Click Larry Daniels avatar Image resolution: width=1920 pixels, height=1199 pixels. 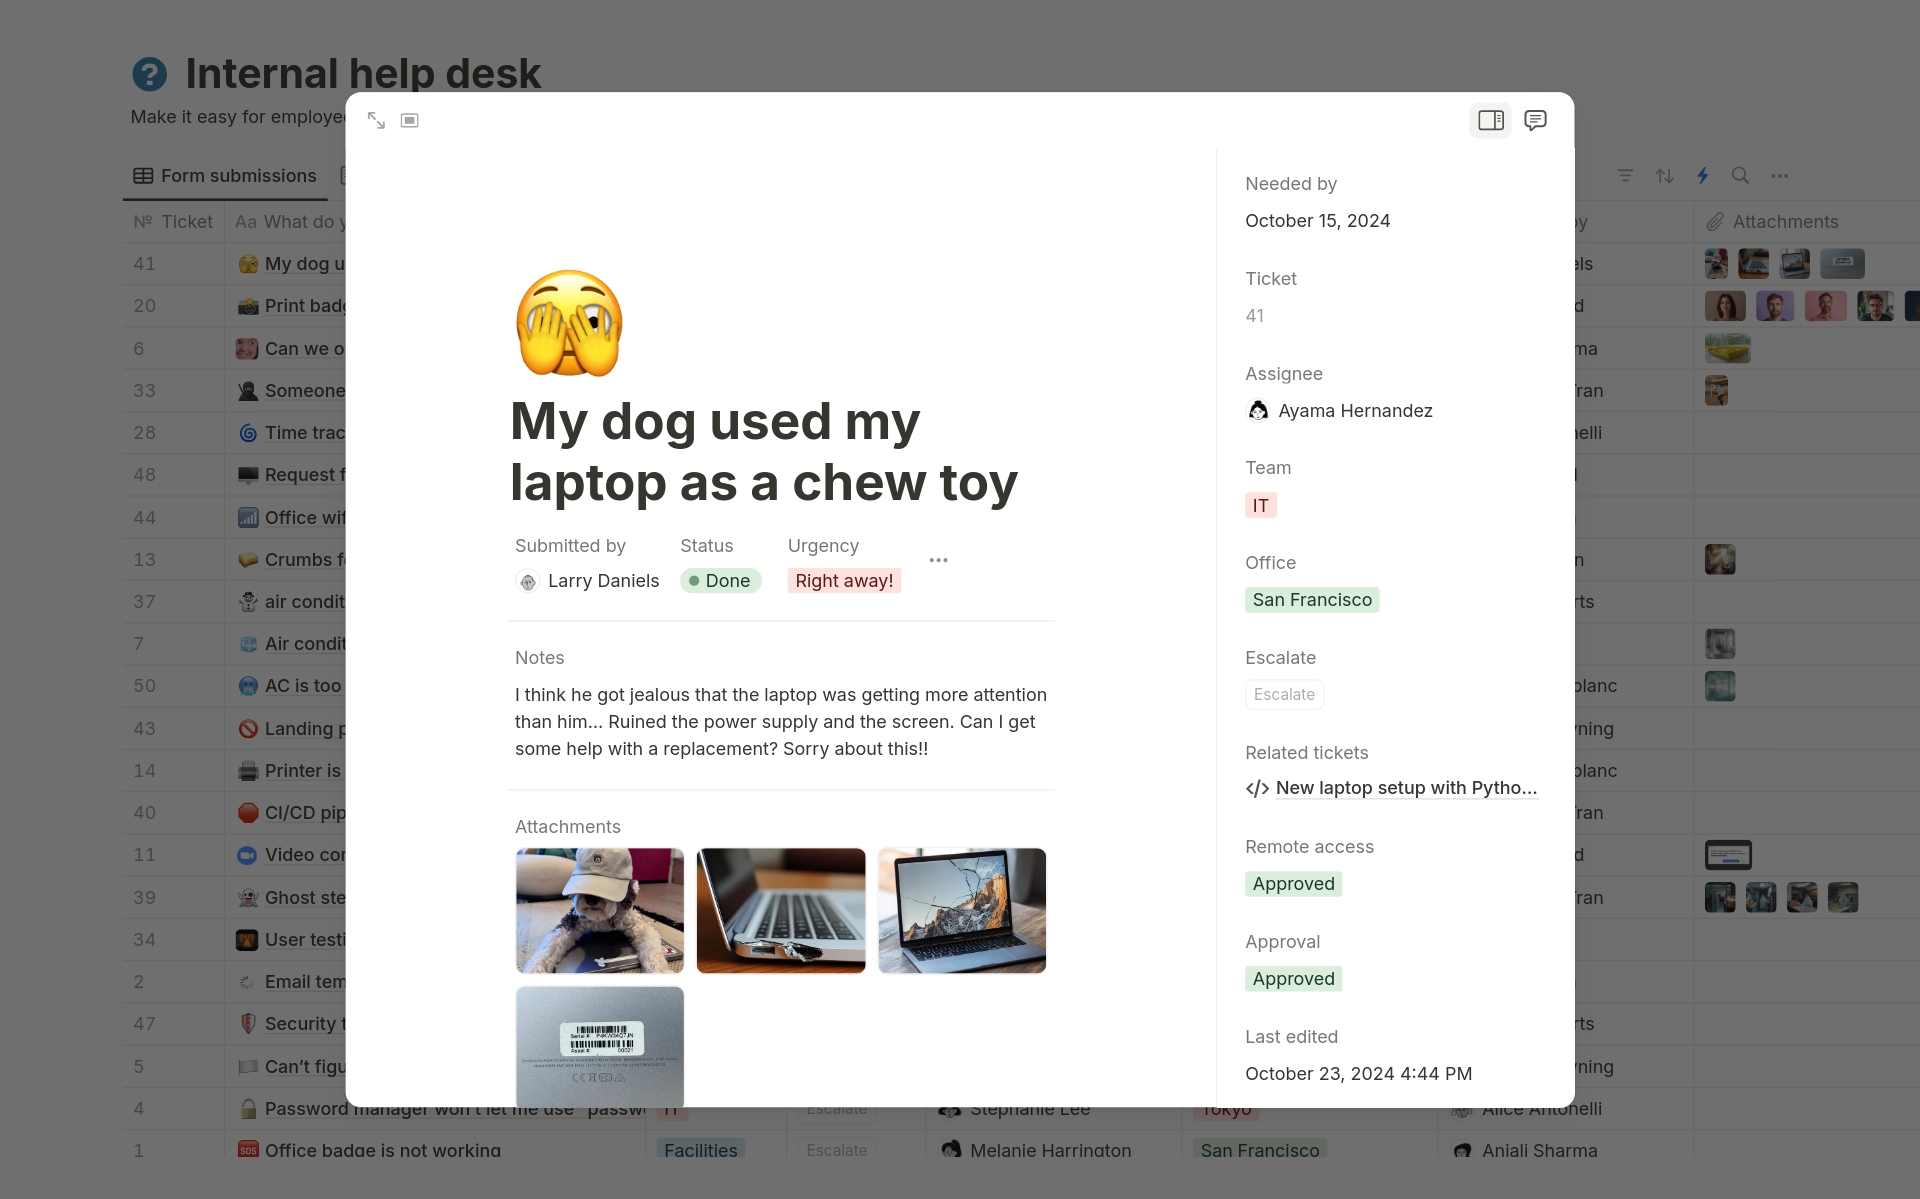tap(527, 581)
